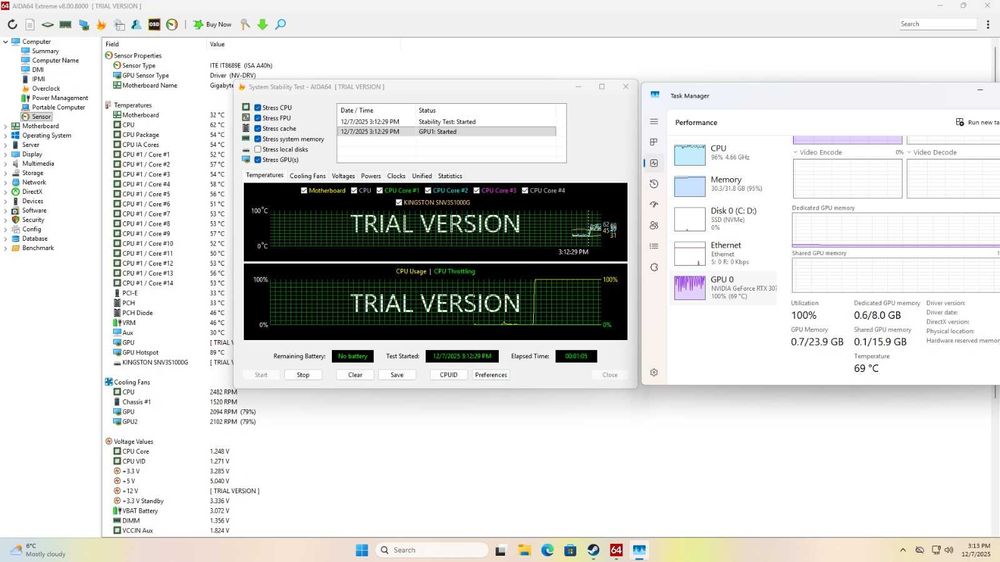Image resolution: width=1000 pixels, height=562 pixels.
Task: Click the magnifier search icon in AIDA64 toolbar
Action: point(280,24)
